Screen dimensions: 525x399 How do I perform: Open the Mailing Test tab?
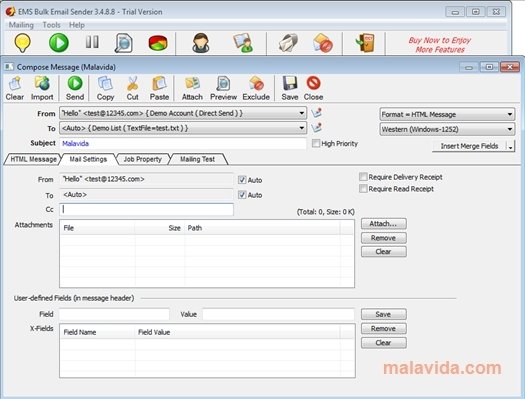[198, 159]
